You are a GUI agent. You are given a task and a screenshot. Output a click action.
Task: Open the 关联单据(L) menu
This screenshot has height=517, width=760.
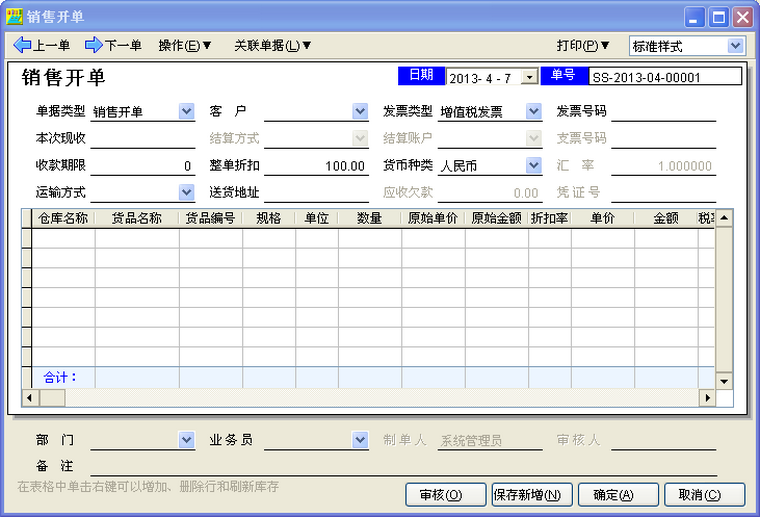tap(273, 45)
